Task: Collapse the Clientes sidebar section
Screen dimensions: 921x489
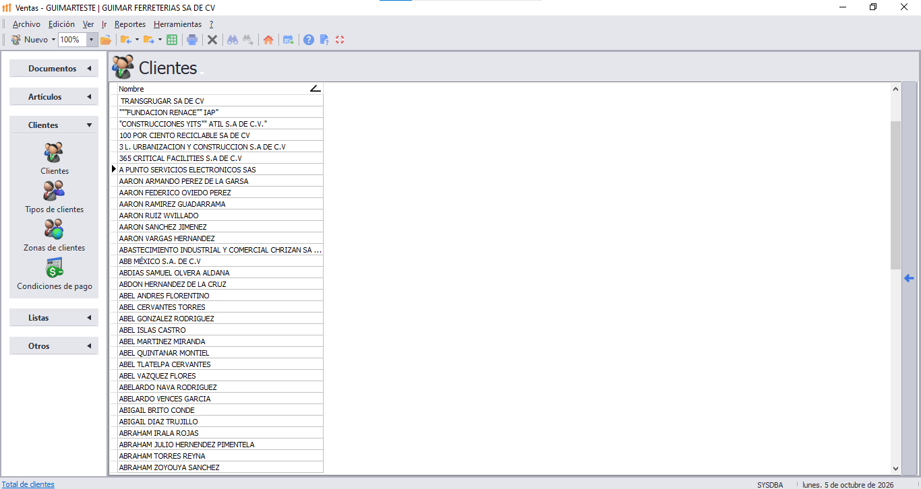Action: (x=54, y=125)
